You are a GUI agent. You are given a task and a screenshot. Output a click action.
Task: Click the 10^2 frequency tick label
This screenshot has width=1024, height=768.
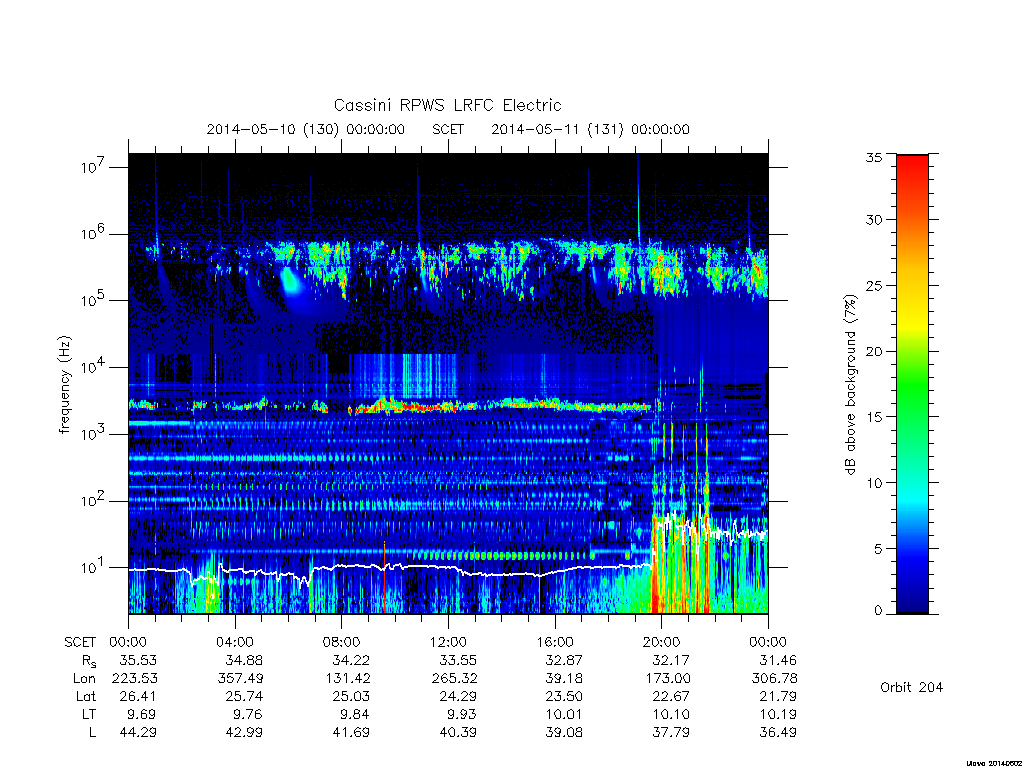click(93, 501)
